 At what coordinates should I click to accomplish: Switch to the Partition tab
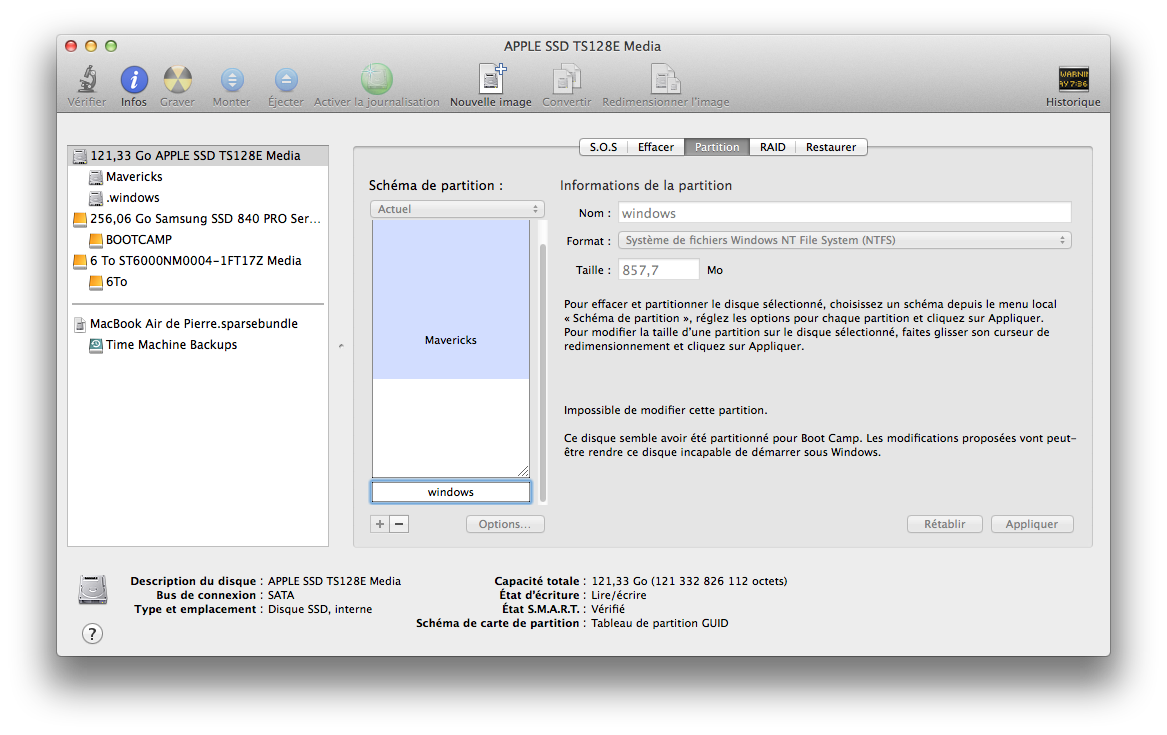click(x=717, y=147)
